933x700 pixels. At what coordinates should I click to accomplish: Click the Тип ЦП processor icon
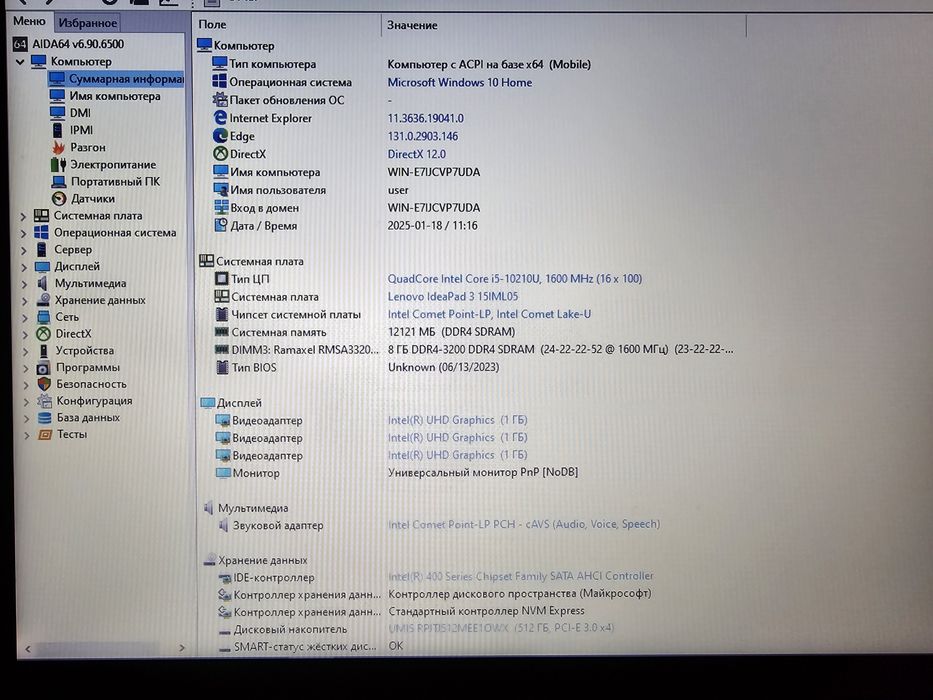222,279
